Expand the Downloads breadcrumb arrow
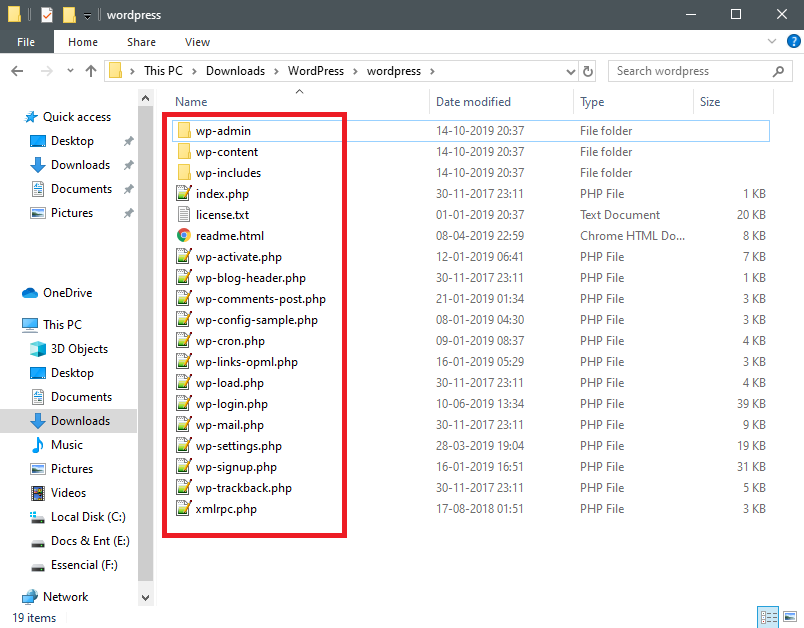The image size is (804, 628). (x=276, y=71)
